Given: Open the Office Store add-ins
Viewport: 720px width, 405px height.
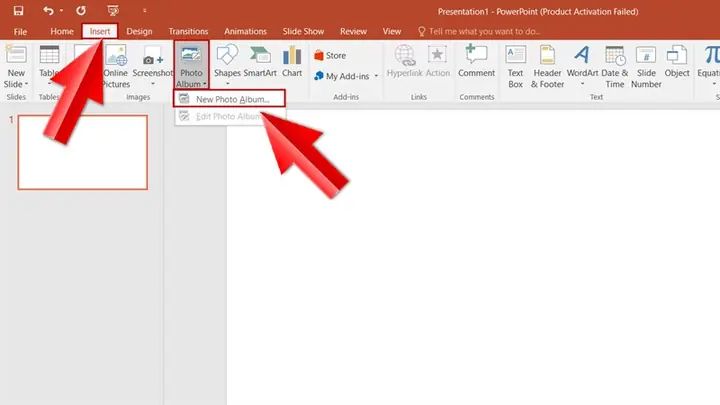Looking at the screenshot, I should click(x=330, y=56).
